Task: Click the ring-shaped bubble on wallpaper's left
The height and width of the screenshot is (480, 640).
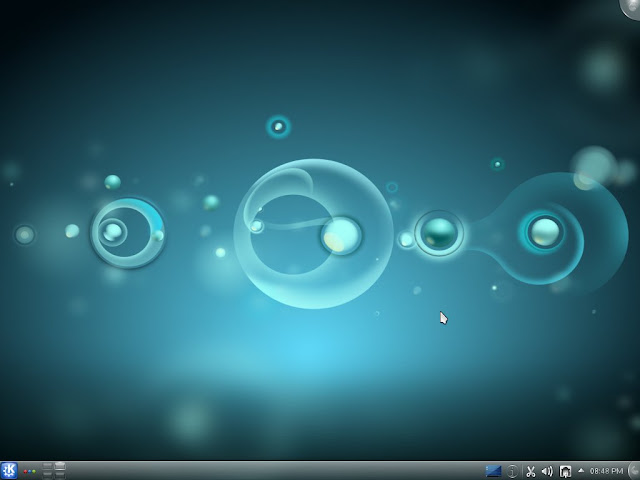Action: (x=127, y=233)
